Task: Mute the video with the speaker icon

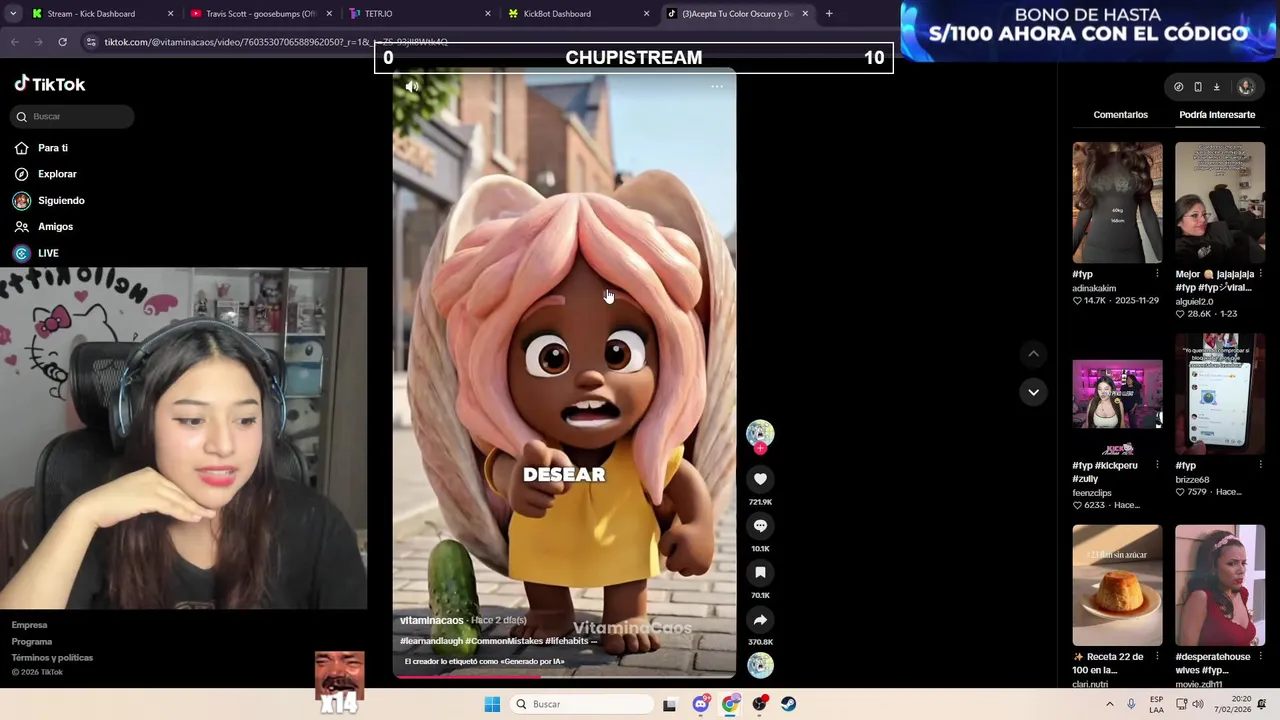Action: click(412, 87)
